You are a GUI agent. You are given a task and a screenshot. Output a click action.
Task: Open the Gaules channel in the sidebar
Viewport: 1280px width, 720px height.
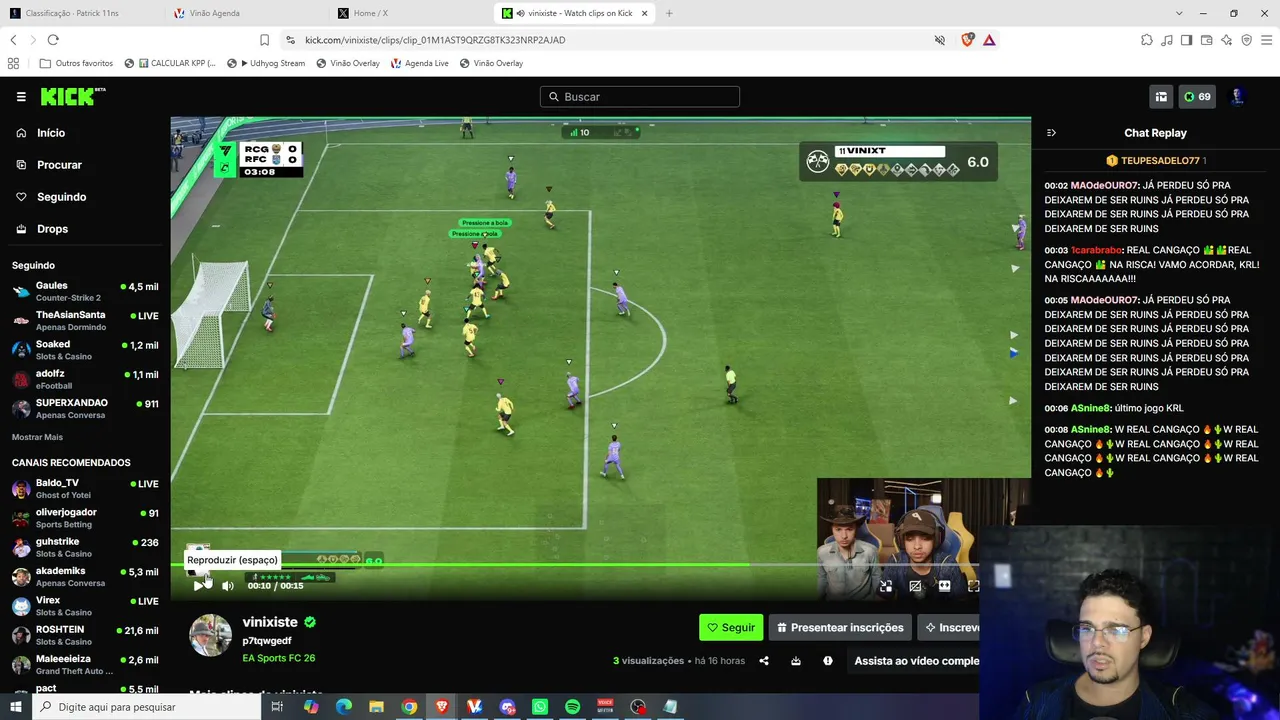85,291
